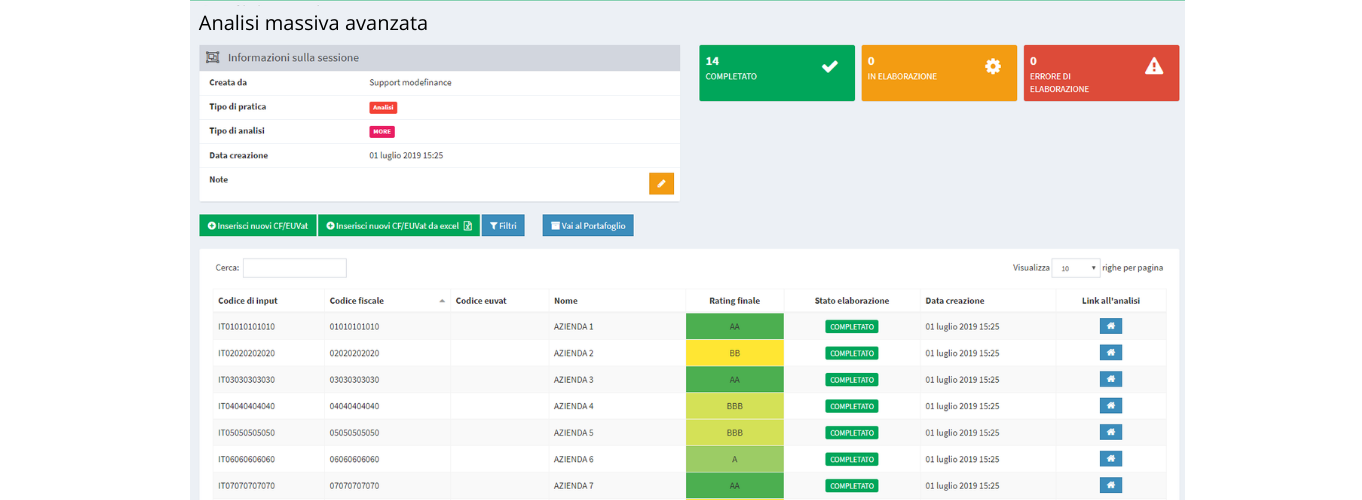This screenshot has height=500, width=1362.
Task: Click the pink MORE tag
Action: click(382, 132)
